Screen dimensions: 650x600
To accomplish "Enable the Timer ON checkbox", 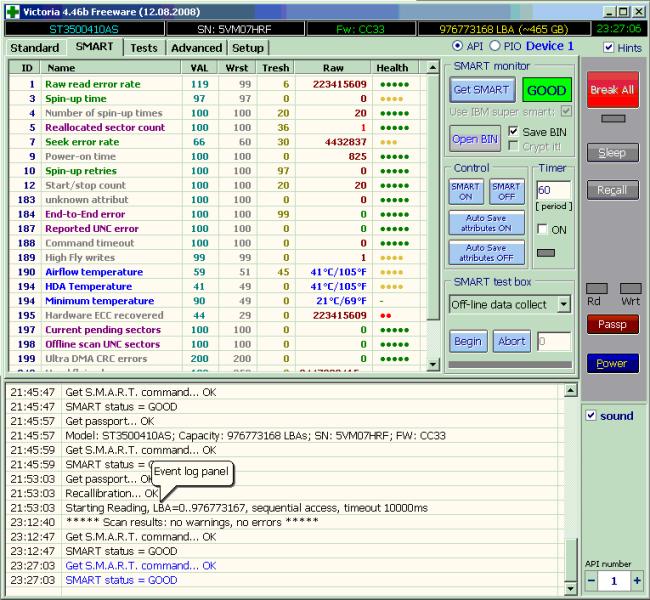I will [x=542, y=229].
